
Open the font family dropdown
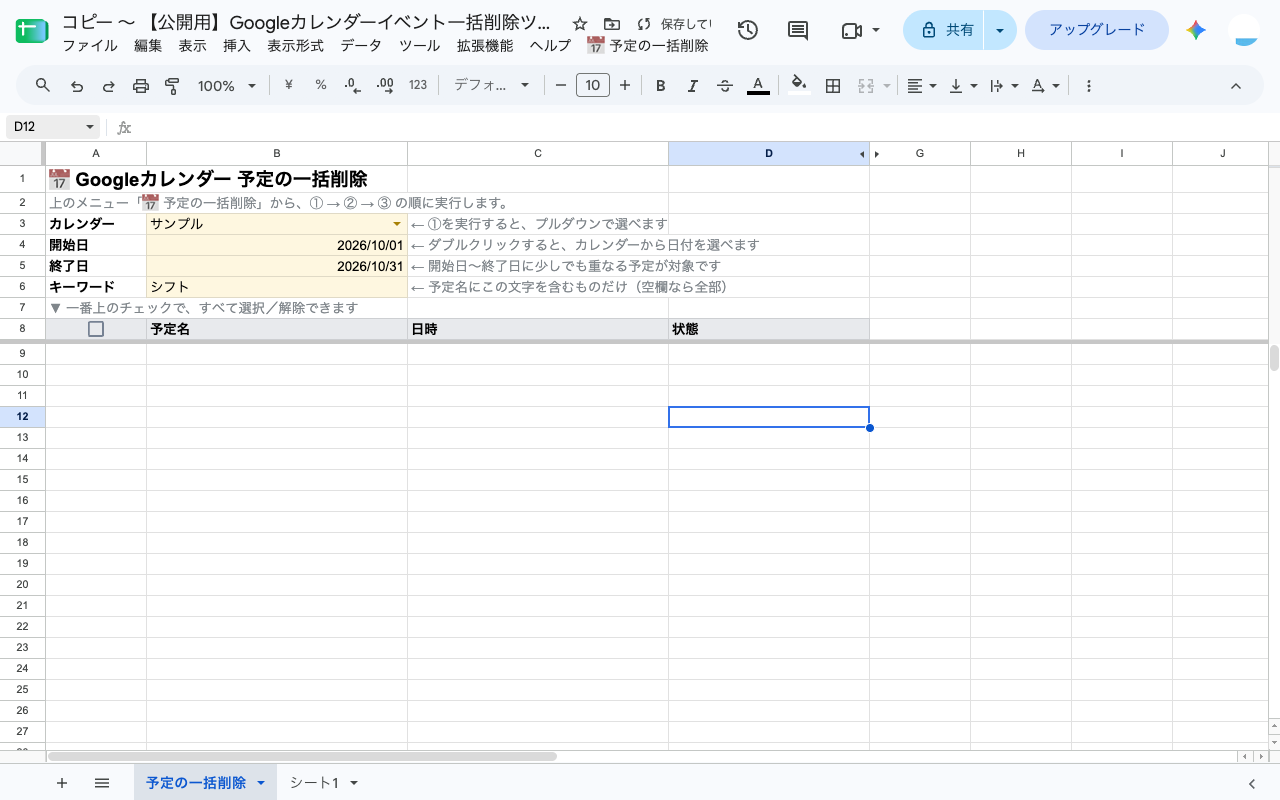coord(491,86)
